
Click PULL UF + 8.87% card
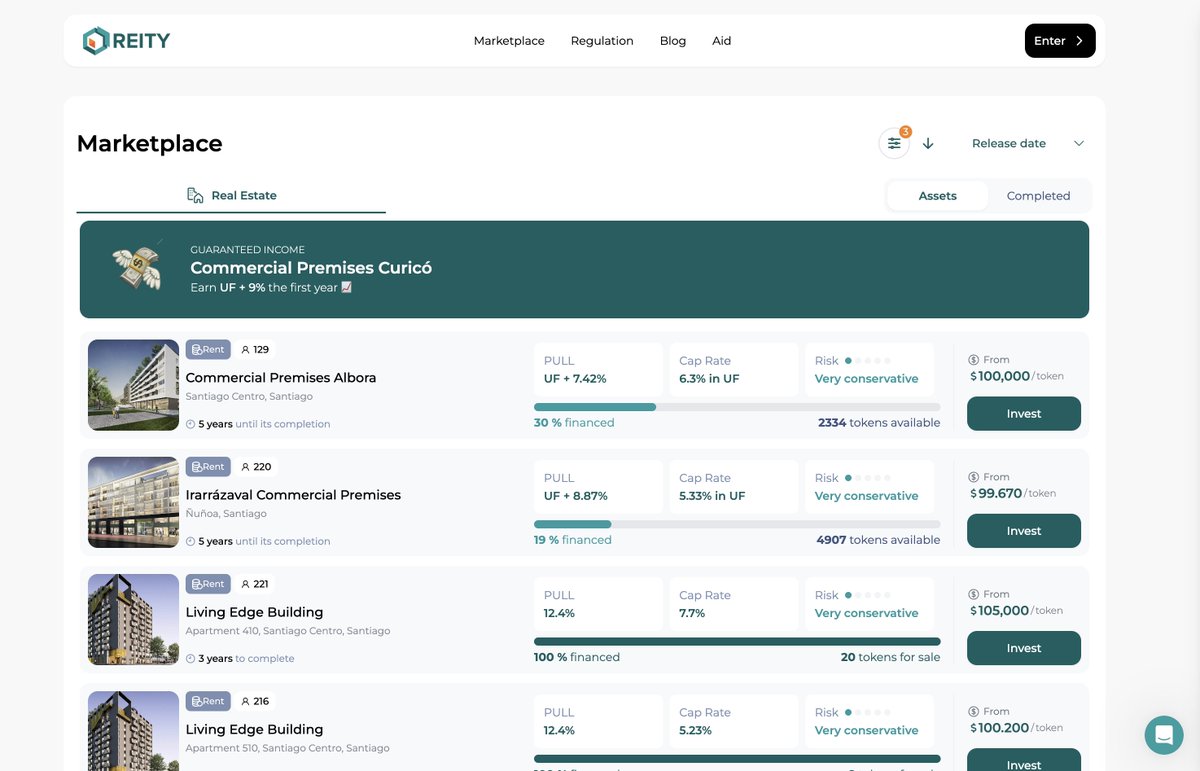coord(598,487)
